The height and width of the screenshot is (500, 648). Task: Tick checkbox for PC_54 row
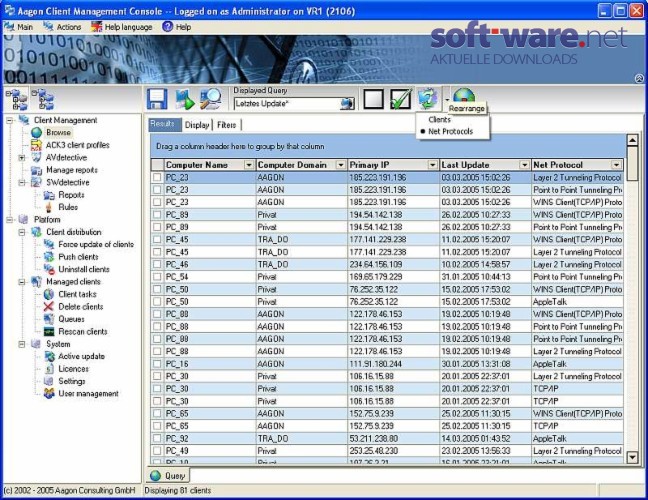click(157, 276)
